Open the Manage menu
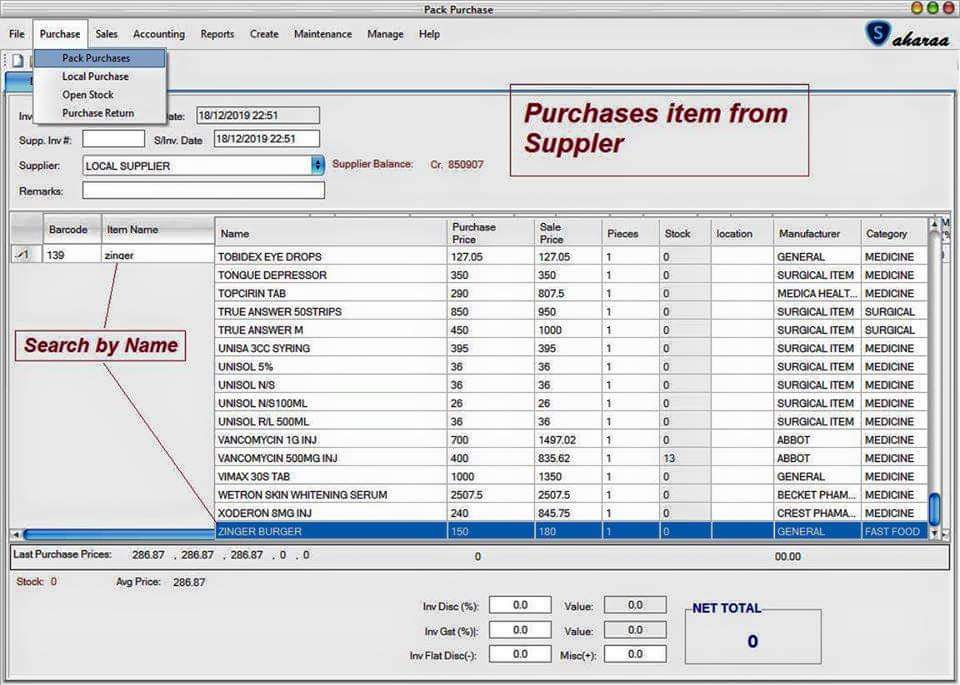This screenshot has width=960, height=685. click(x=385, y=34)
